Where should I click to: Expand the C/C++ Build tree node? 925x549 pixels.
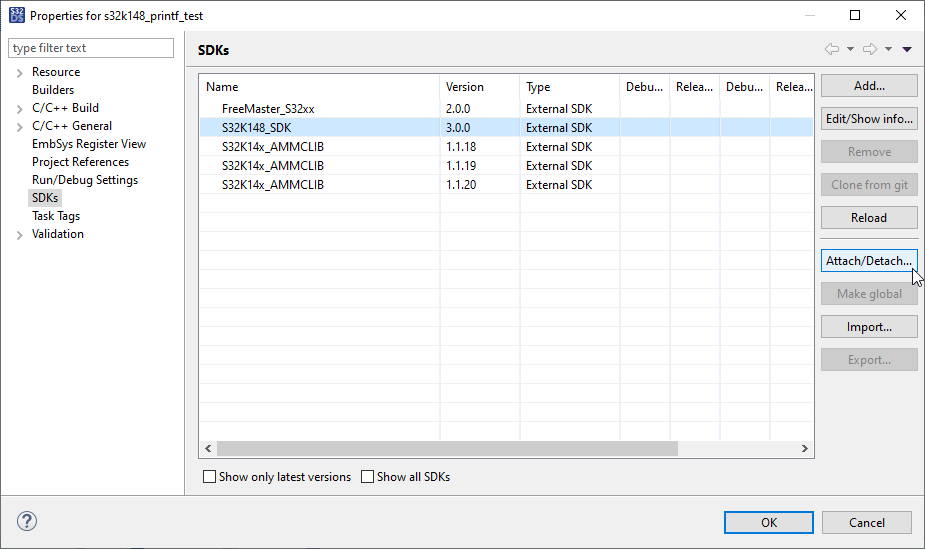19,109
